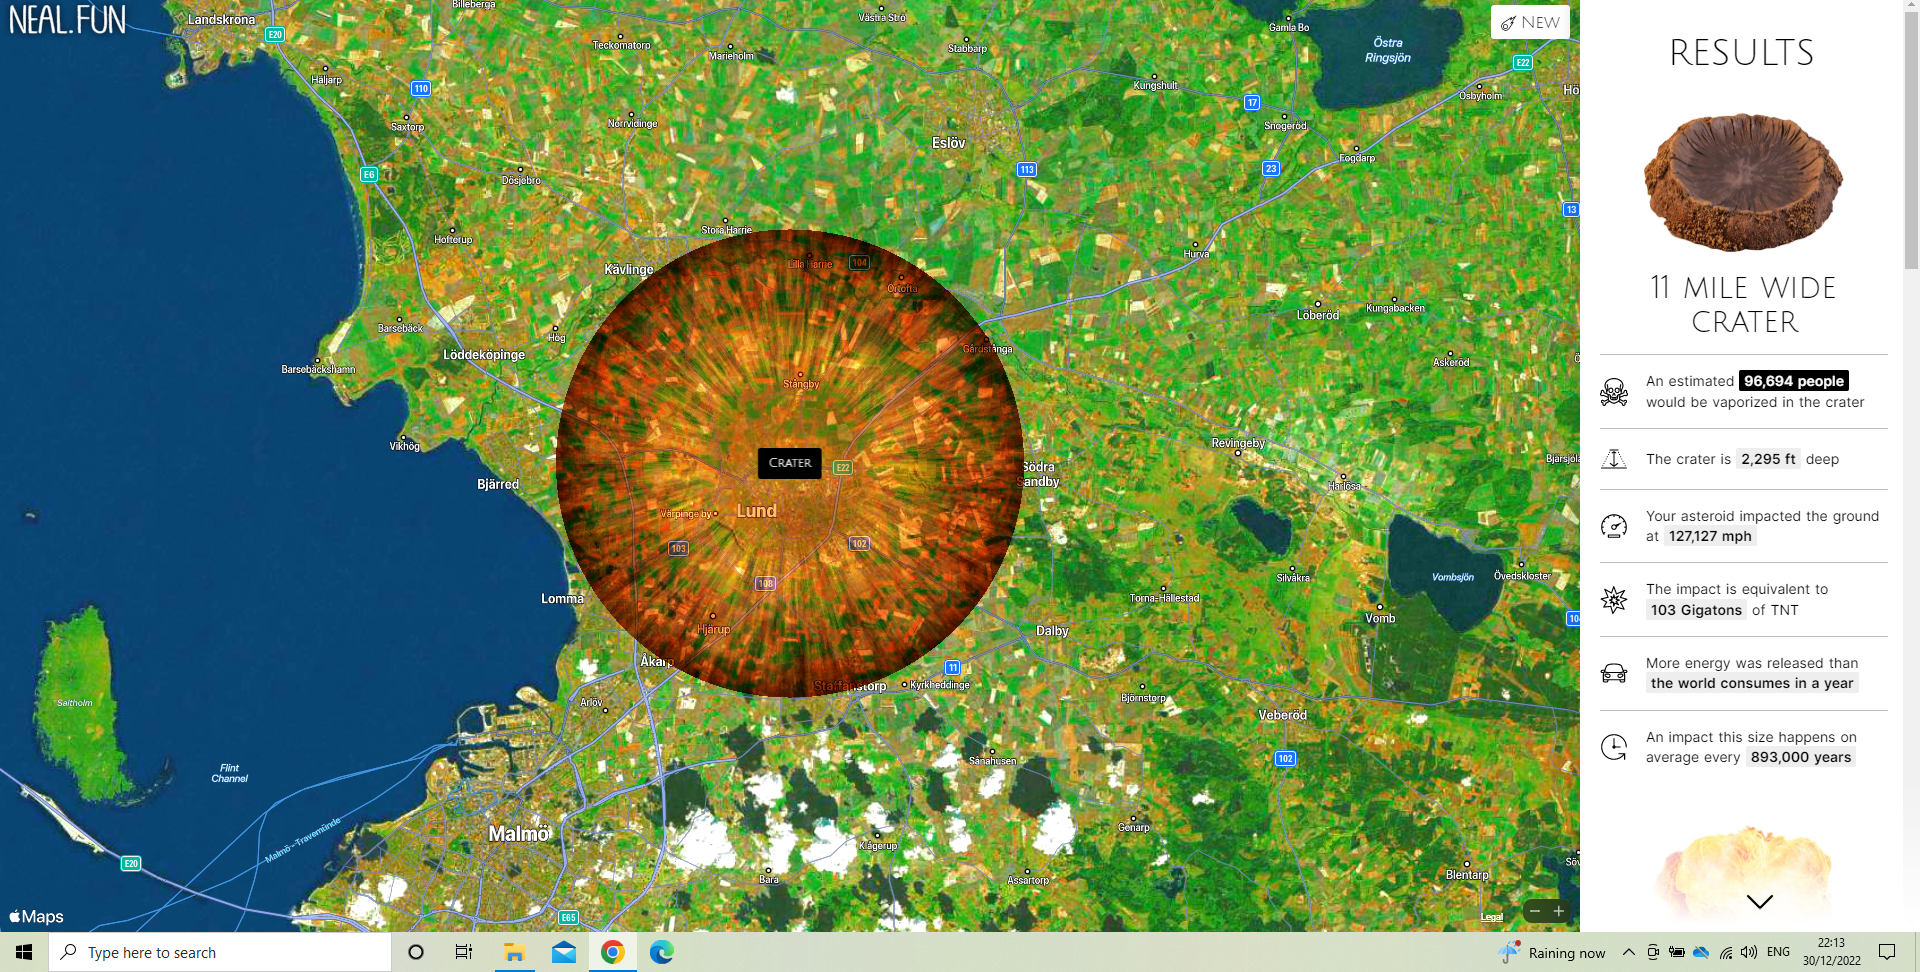Viewport: 1920px width, 972px height.
Task: Open File Explorer from taskbar
Action: [514, 952]
